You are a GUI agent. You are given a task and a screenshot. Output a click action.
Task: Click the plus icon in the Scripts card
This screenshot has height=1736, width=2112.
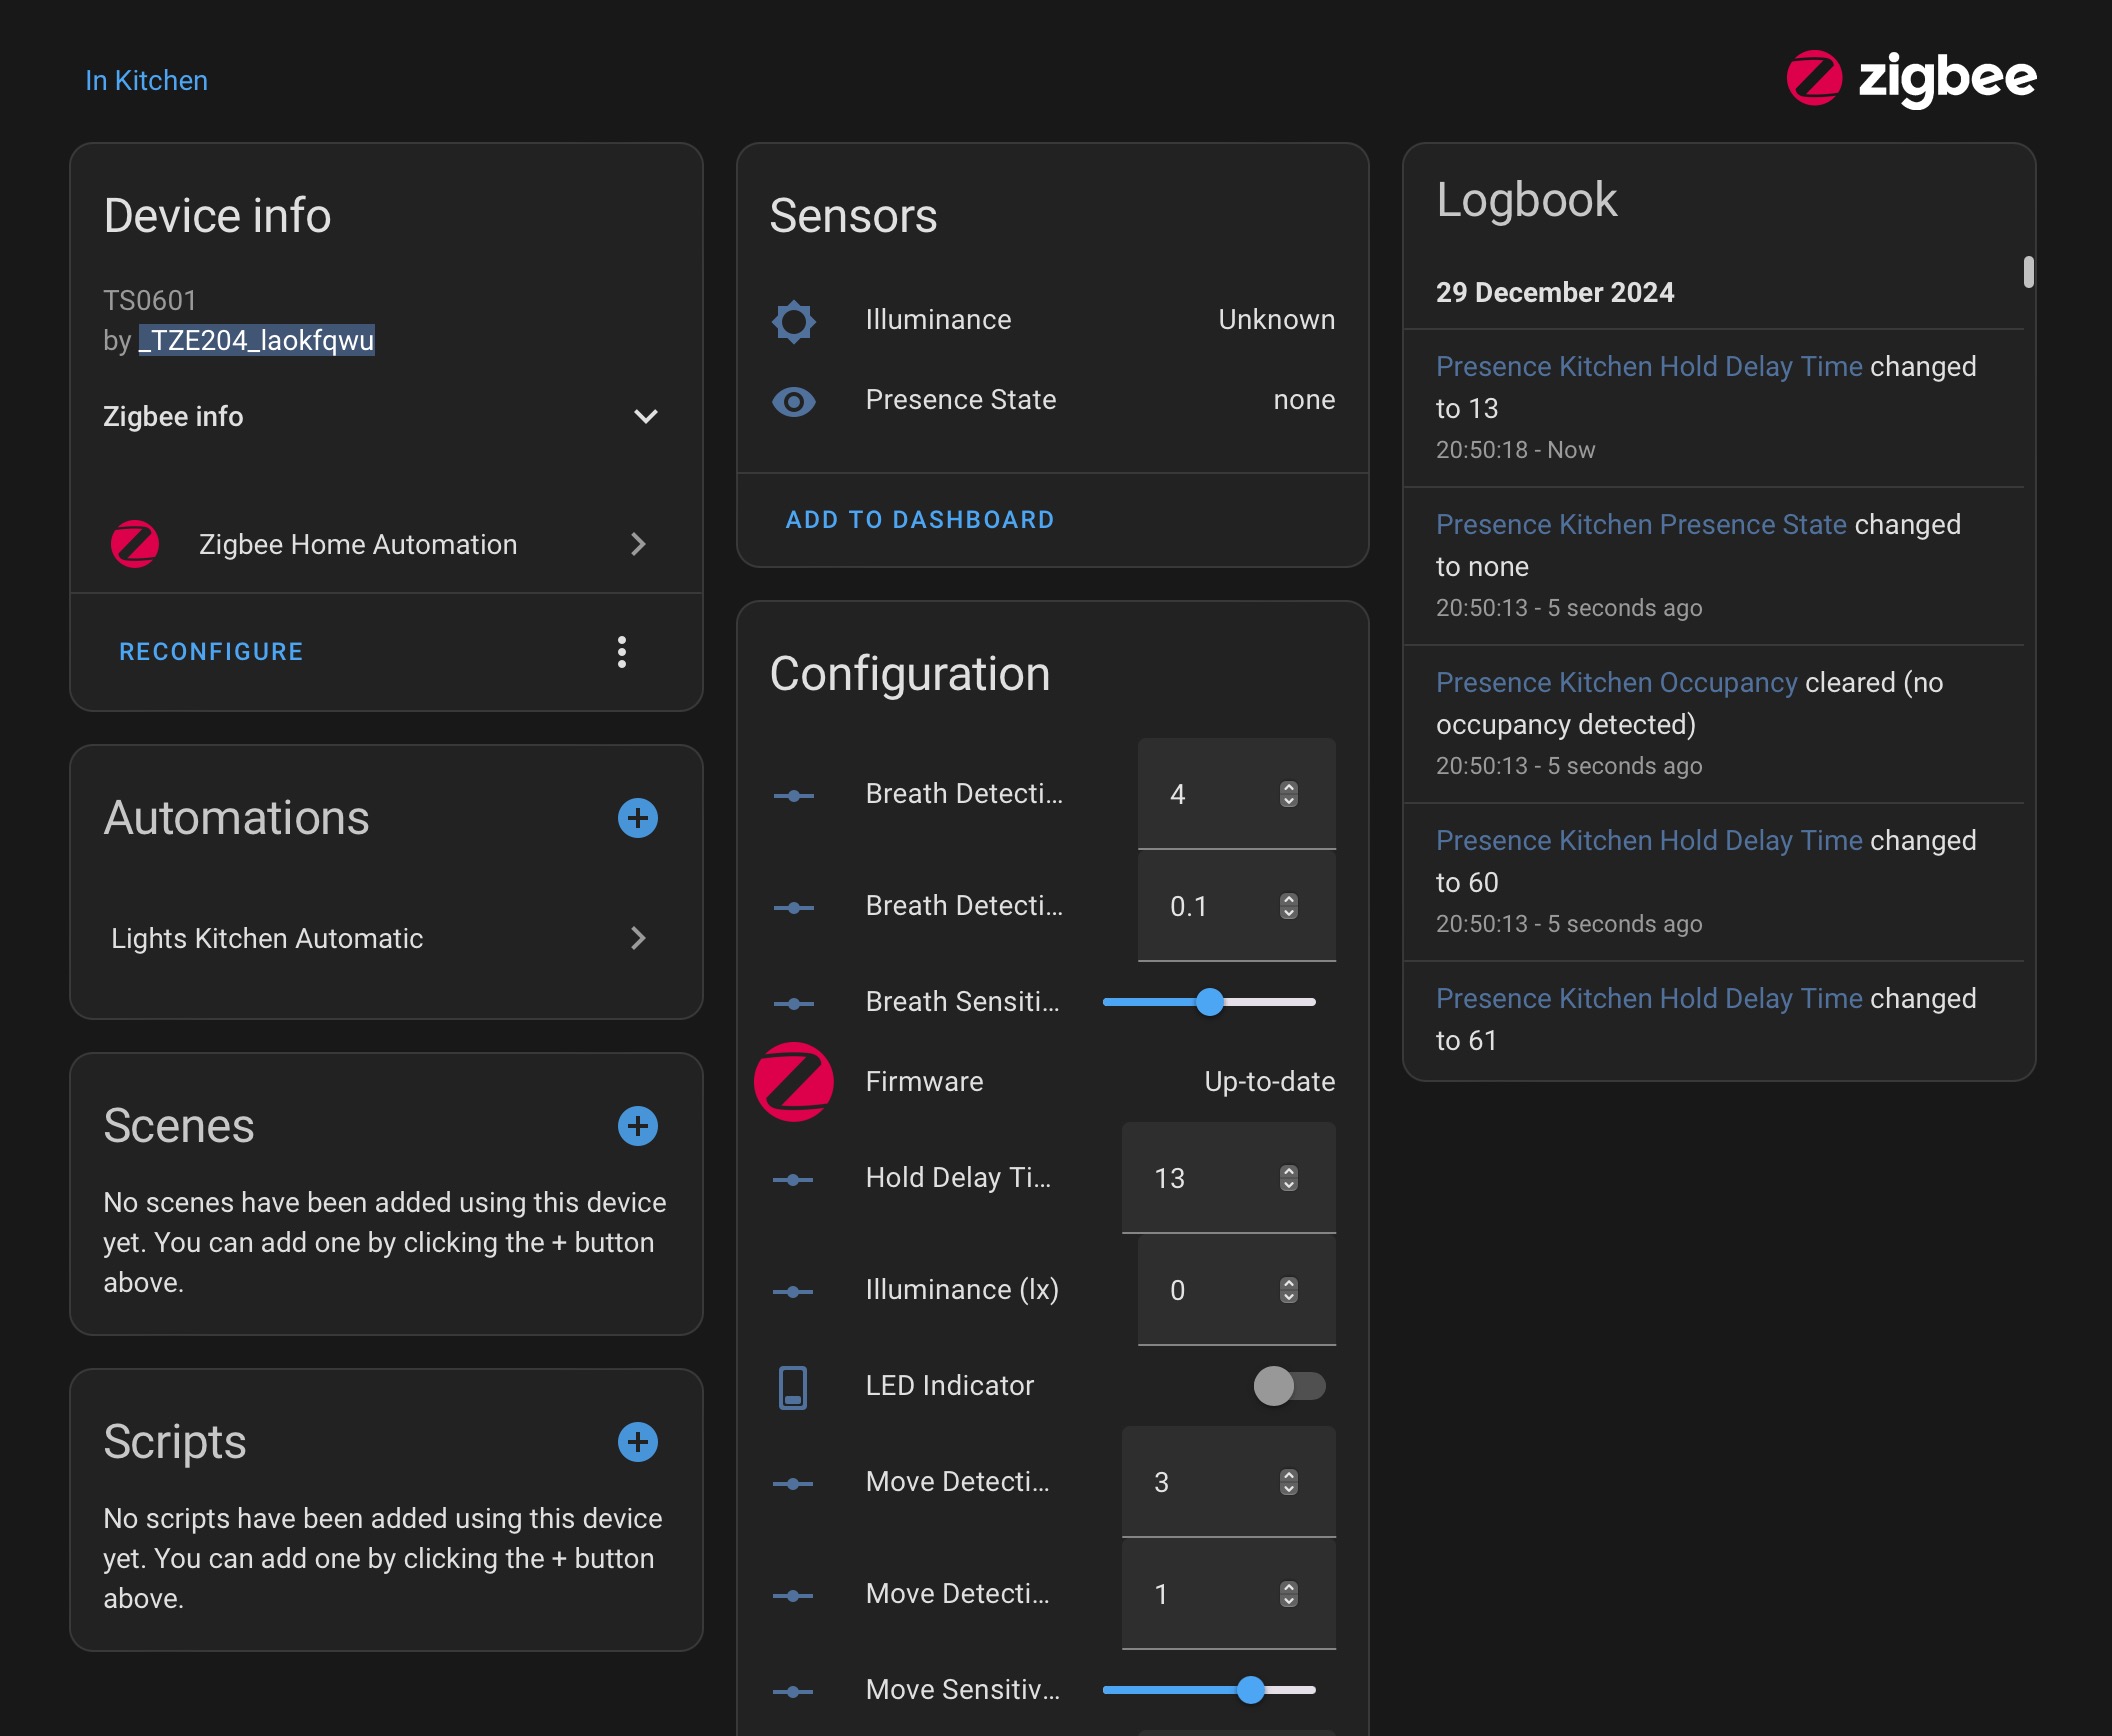click(637, 1443)
